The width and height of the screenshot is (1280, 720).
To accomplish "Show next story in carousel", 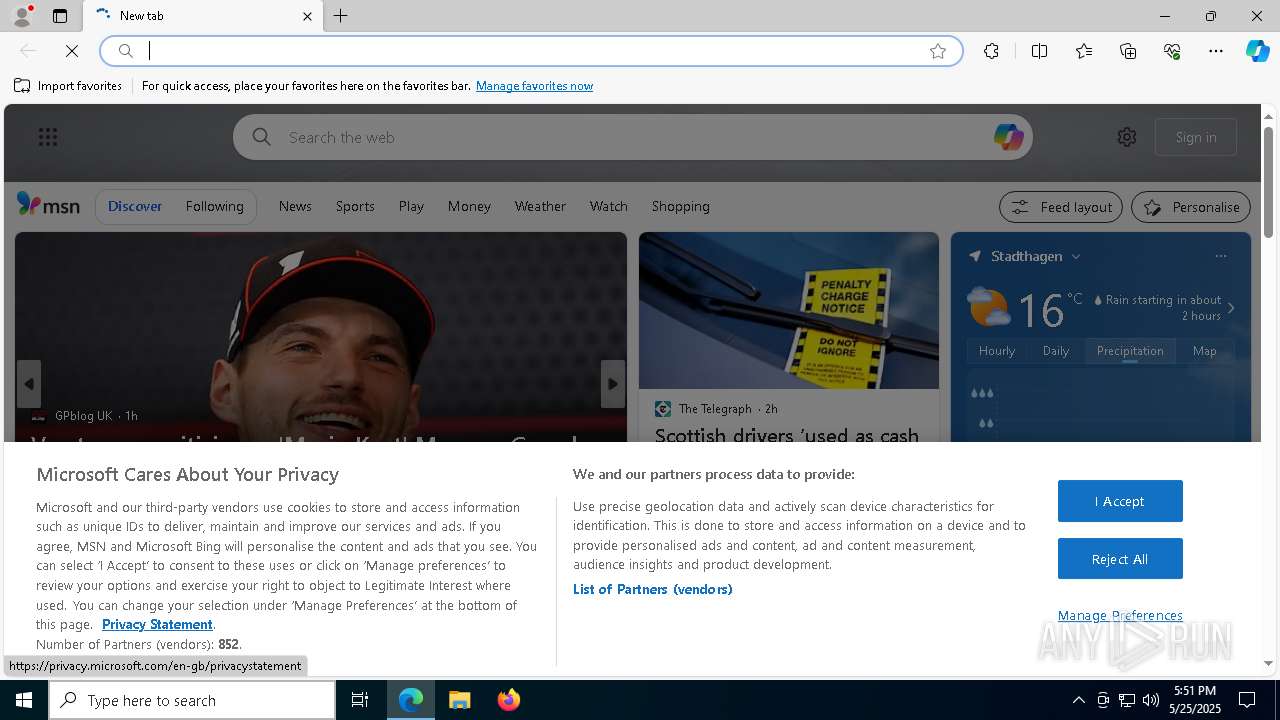I will coord(613,384).
